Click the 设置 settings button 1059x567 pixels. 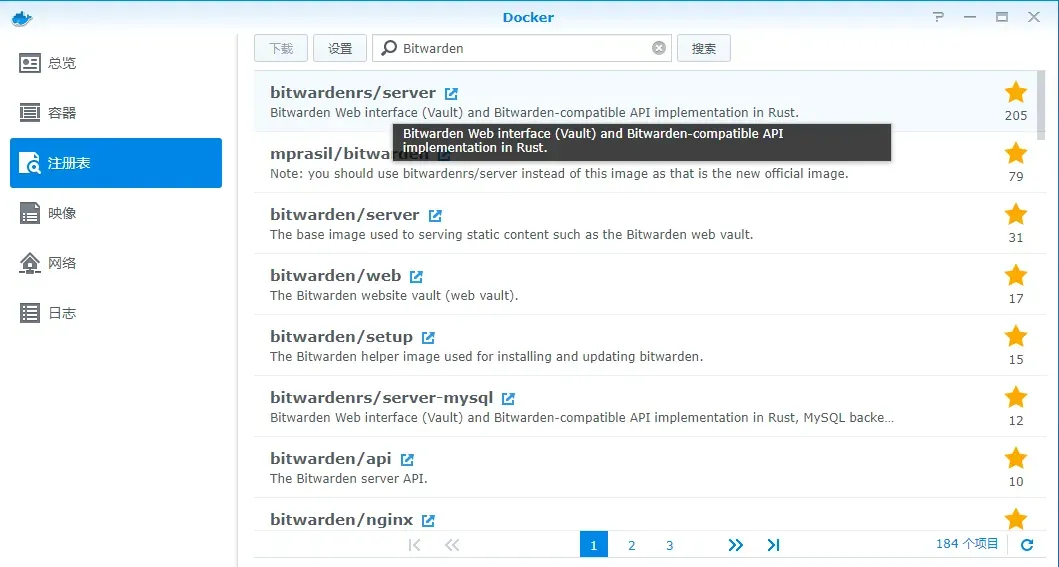[340, 48]
